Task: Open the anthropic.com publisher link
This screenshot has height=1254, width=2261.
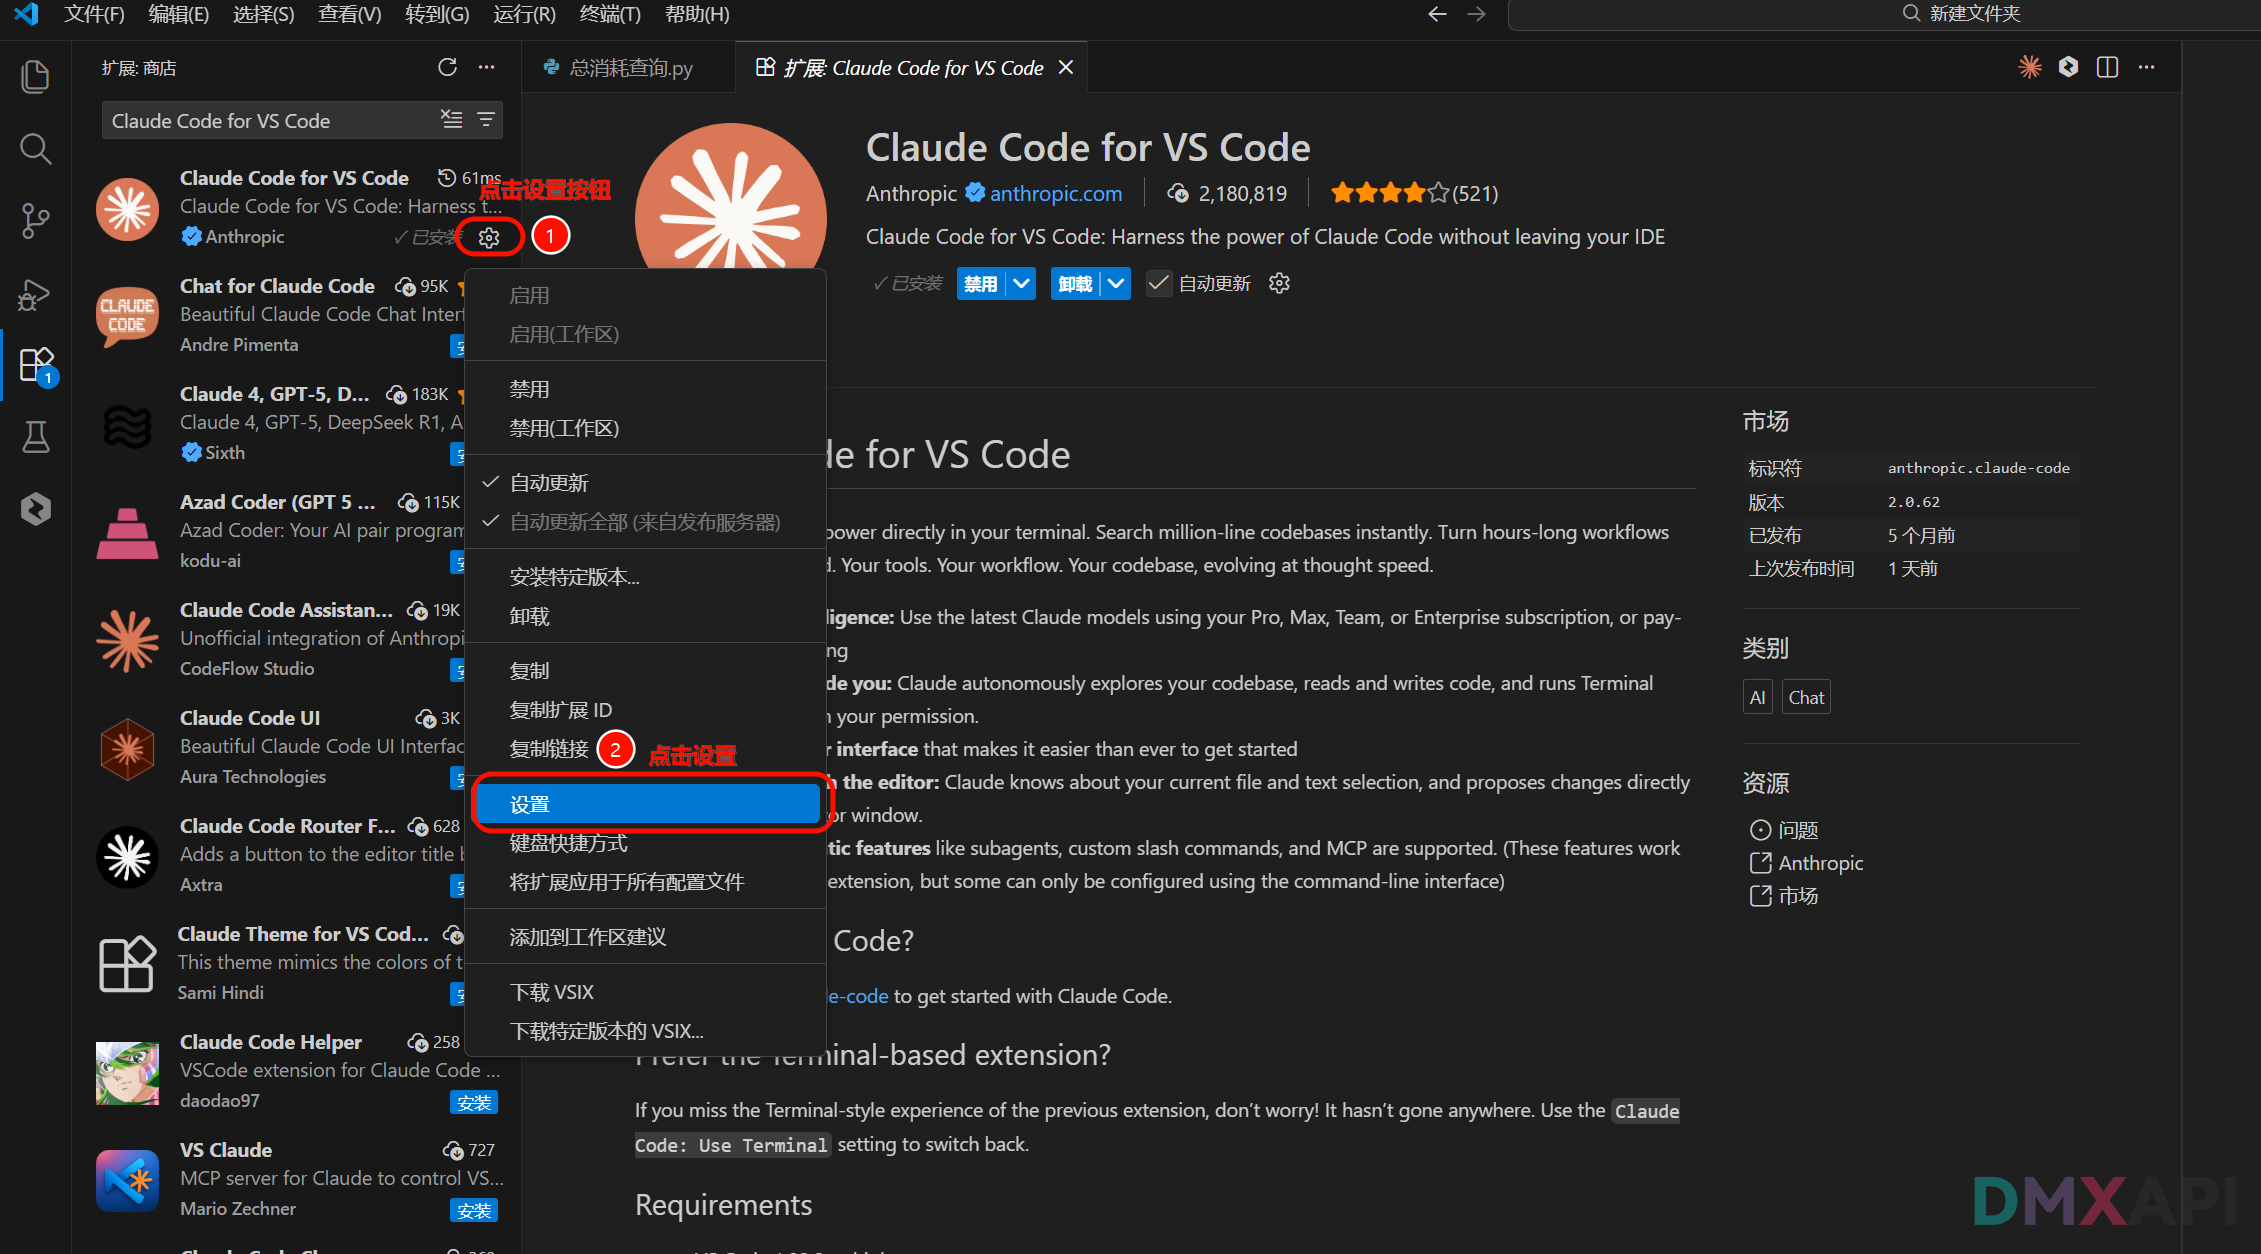Action: pos(1055,193)
